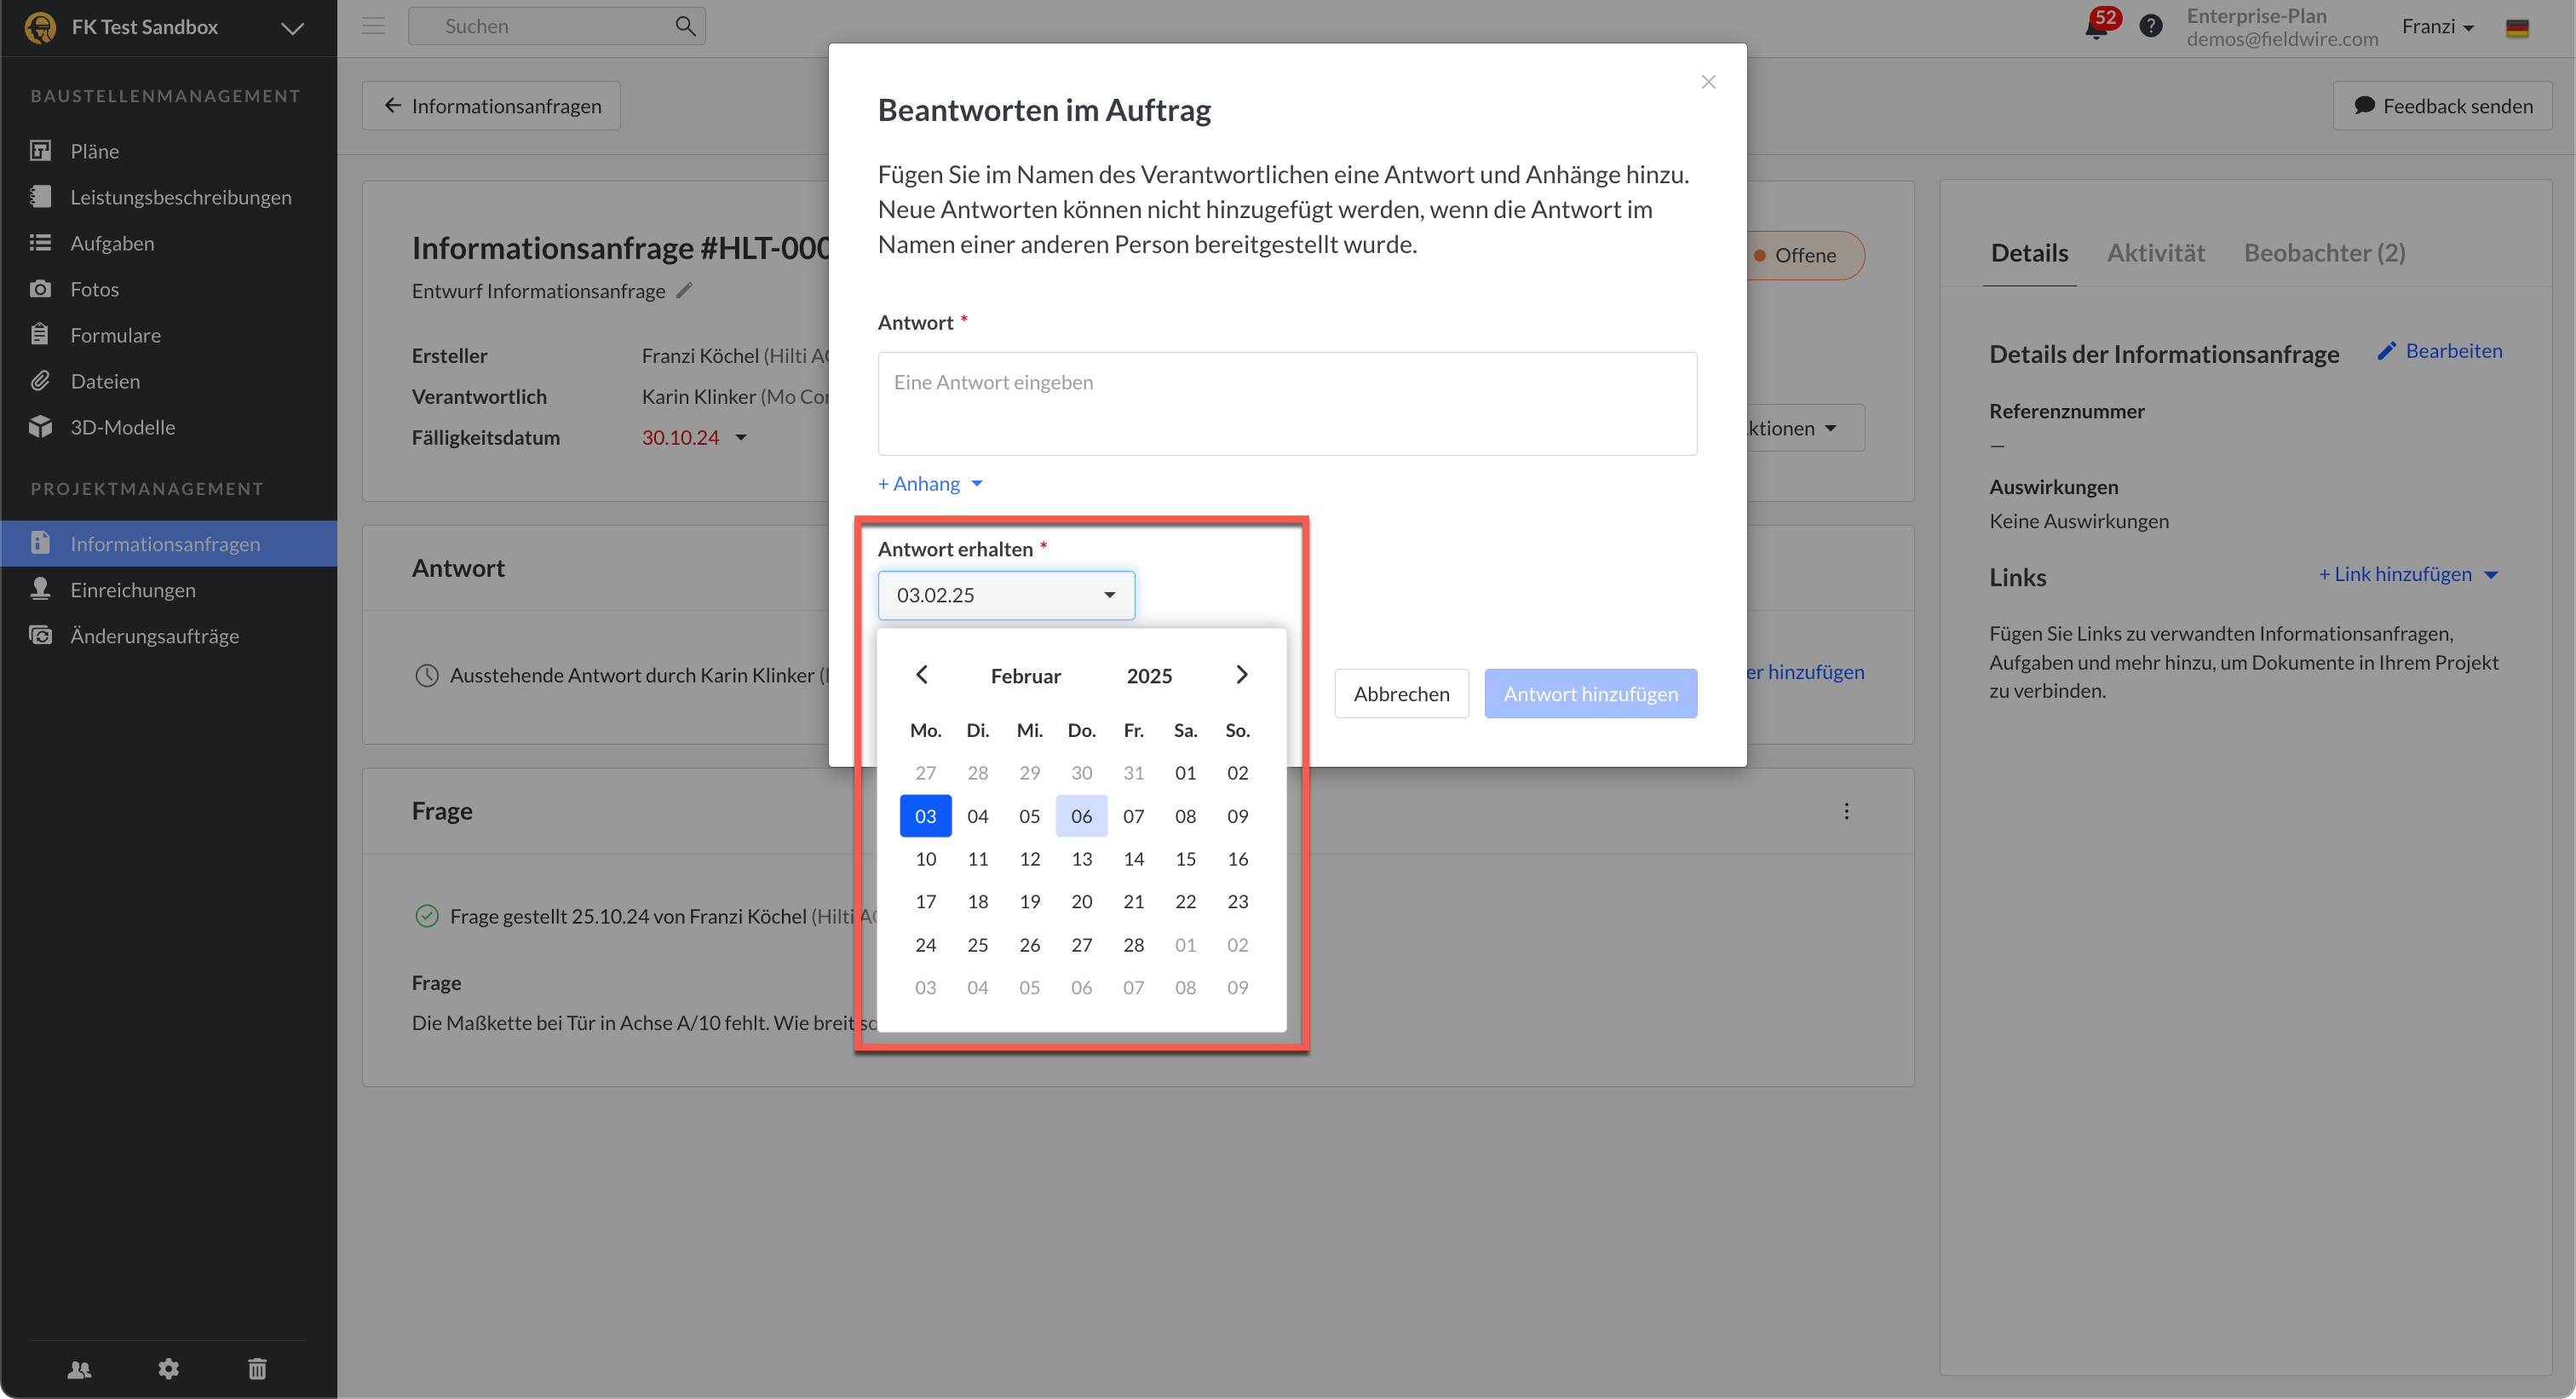2576x1399 pixels.
Task: Click the trash icon at sidebar bottom
Action: click(x=257, y=1369)
